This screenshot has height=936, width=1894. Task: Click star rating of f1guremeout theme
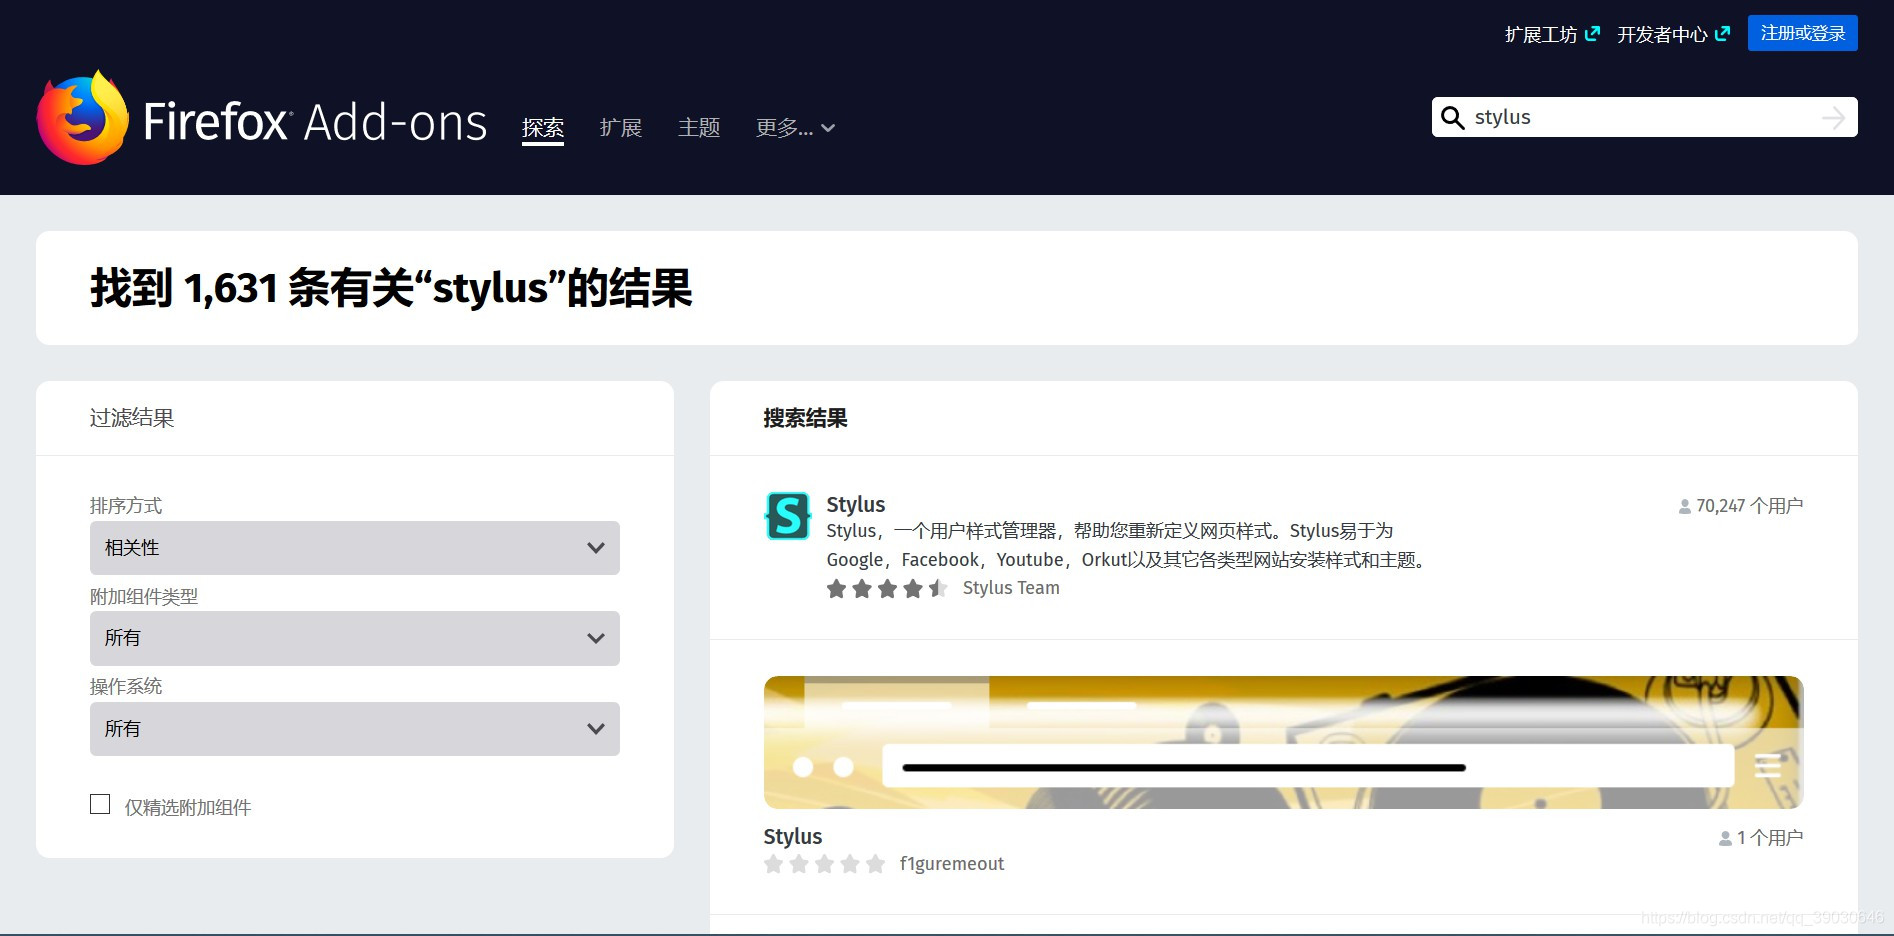pyautogui.click(x=824, y=864)
